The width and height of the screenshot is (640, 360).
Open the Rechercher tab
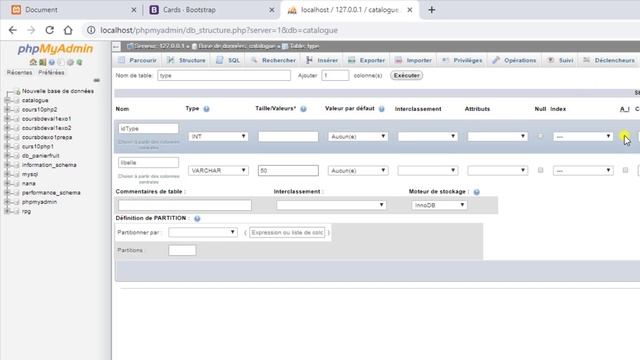tap(273, 60)
